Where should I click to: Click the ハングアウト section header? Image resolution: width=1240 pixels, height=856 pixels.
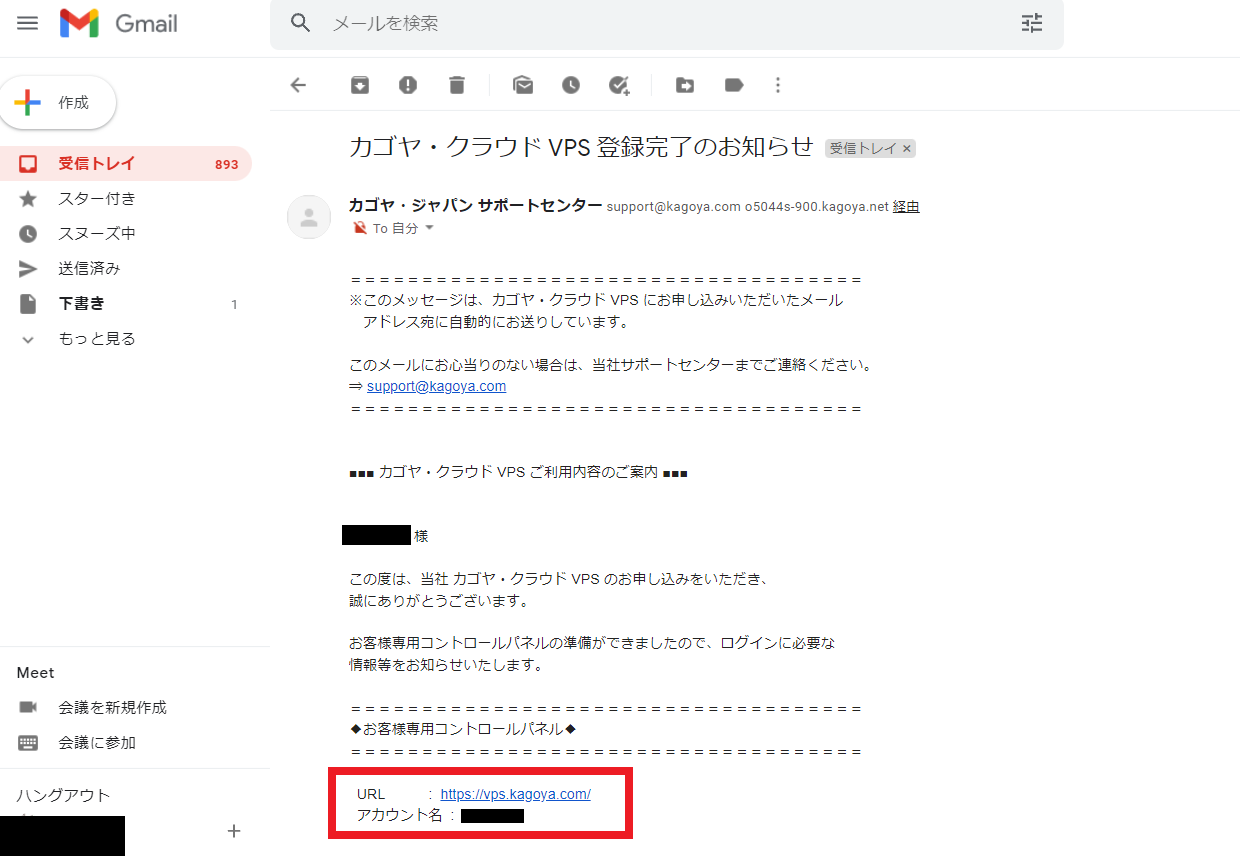click(x=63, y=796)
